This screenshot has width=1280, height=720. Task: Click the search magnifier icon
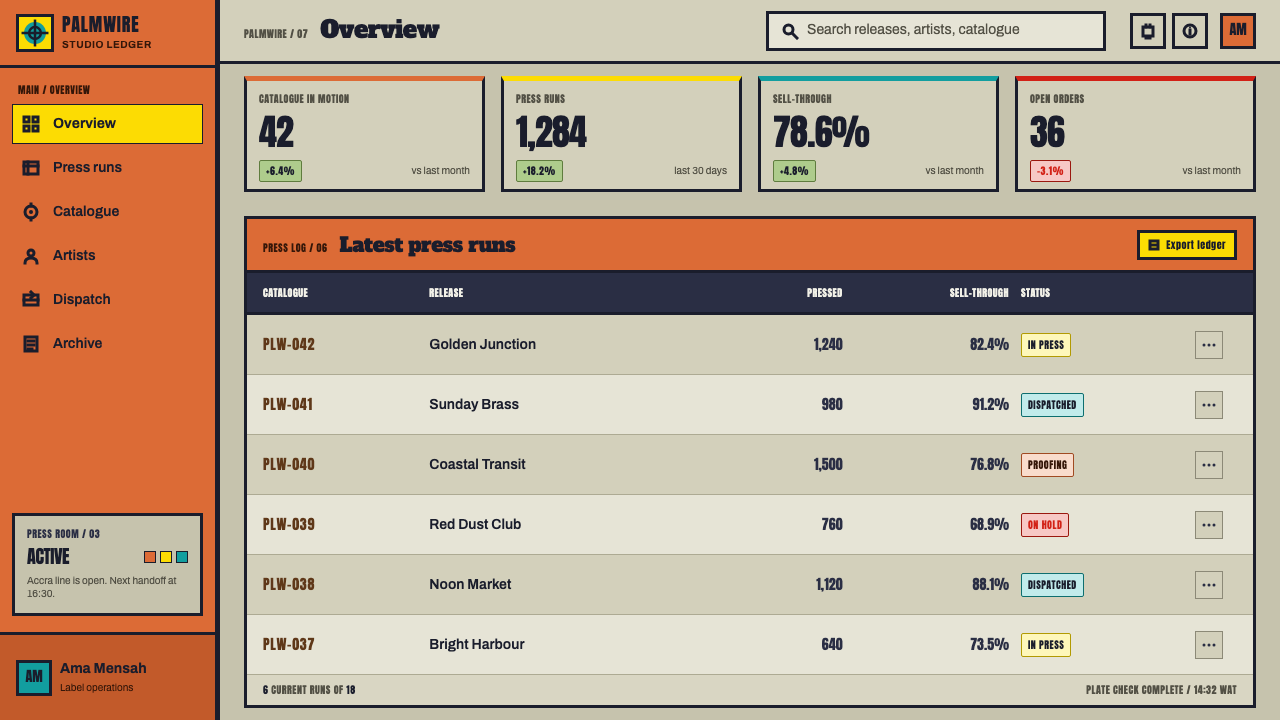[790, 31]
